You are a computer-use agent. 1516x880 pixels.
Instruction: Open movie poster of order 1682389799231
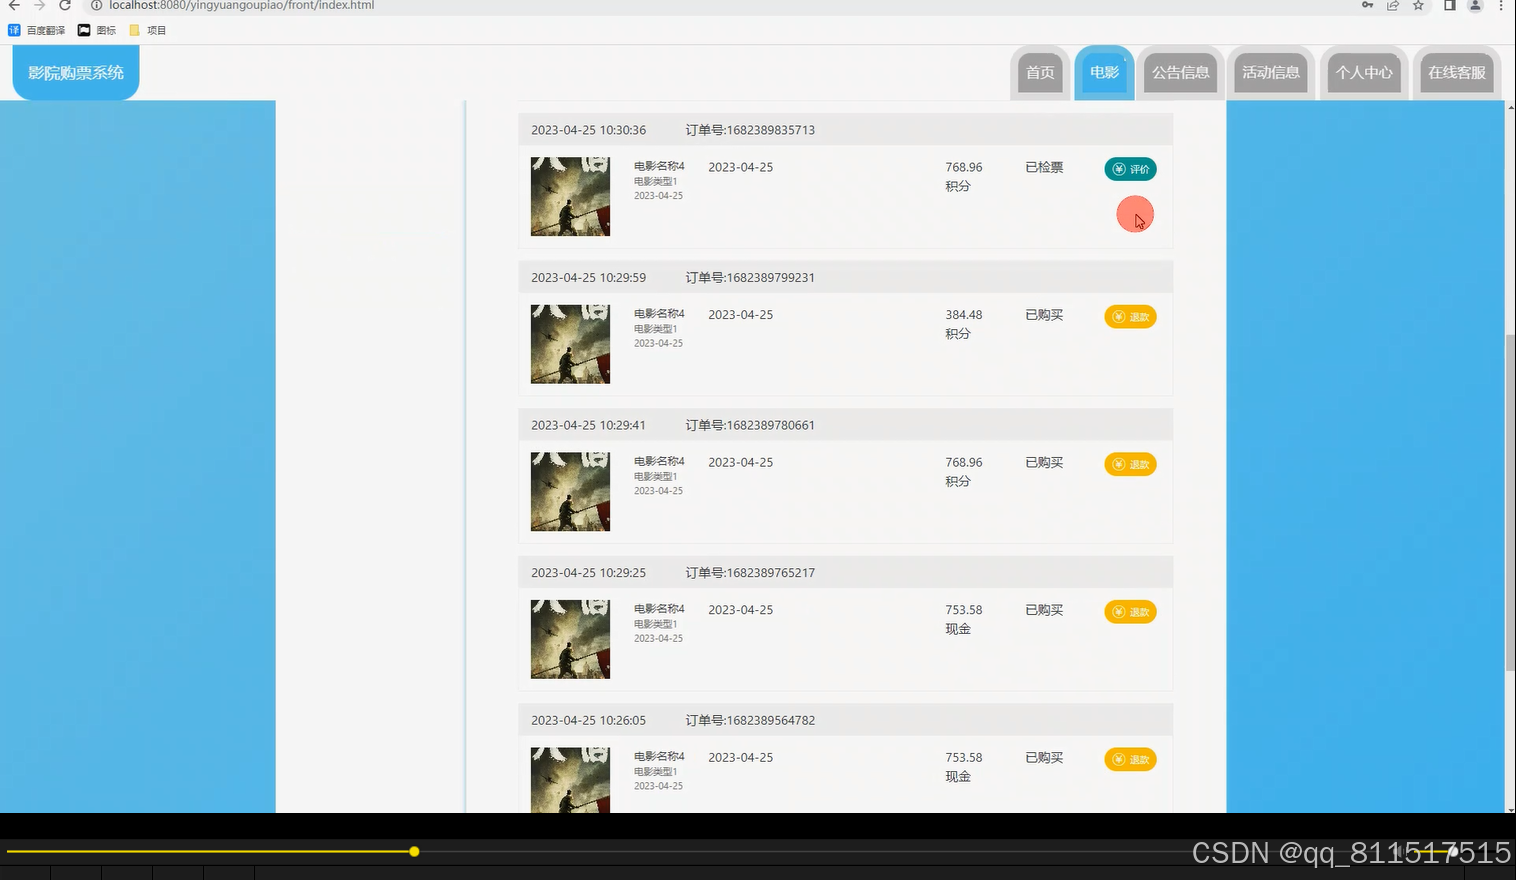point(570,344)
